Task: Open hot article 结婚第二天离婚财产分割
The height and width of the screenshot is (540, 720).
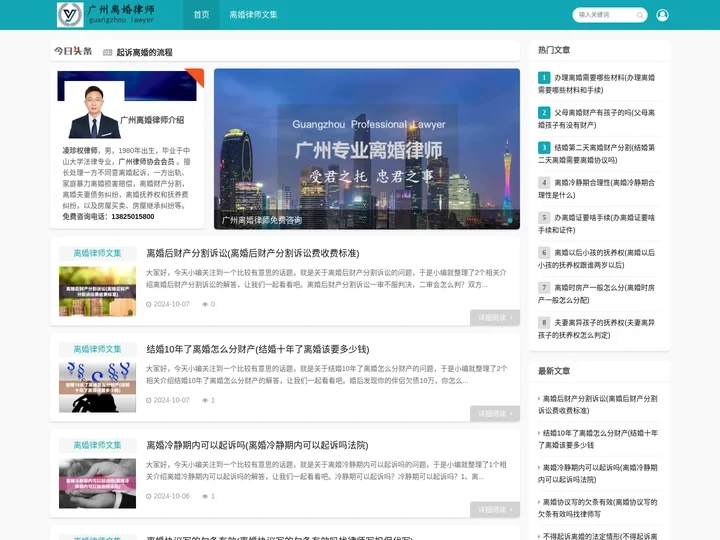Action: pos(597,154)
